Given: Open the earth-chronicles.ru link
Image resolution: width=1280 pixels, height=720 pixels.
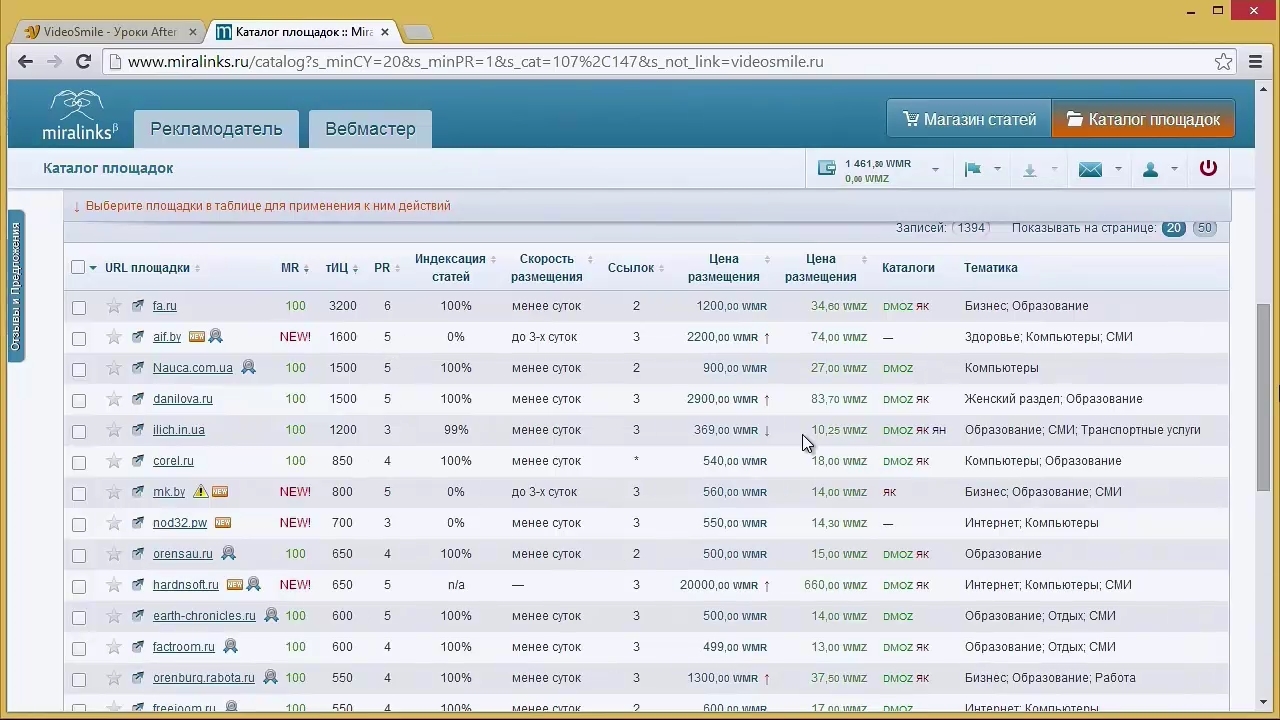Looking at the screenshot, I should (204, 616).
